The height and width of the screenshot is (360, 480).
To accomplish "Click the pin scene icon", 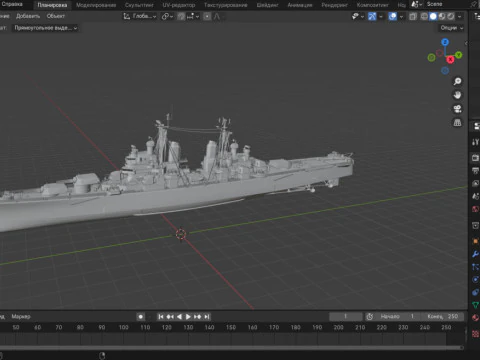I will pyautogui.click(x=474, y=4).
